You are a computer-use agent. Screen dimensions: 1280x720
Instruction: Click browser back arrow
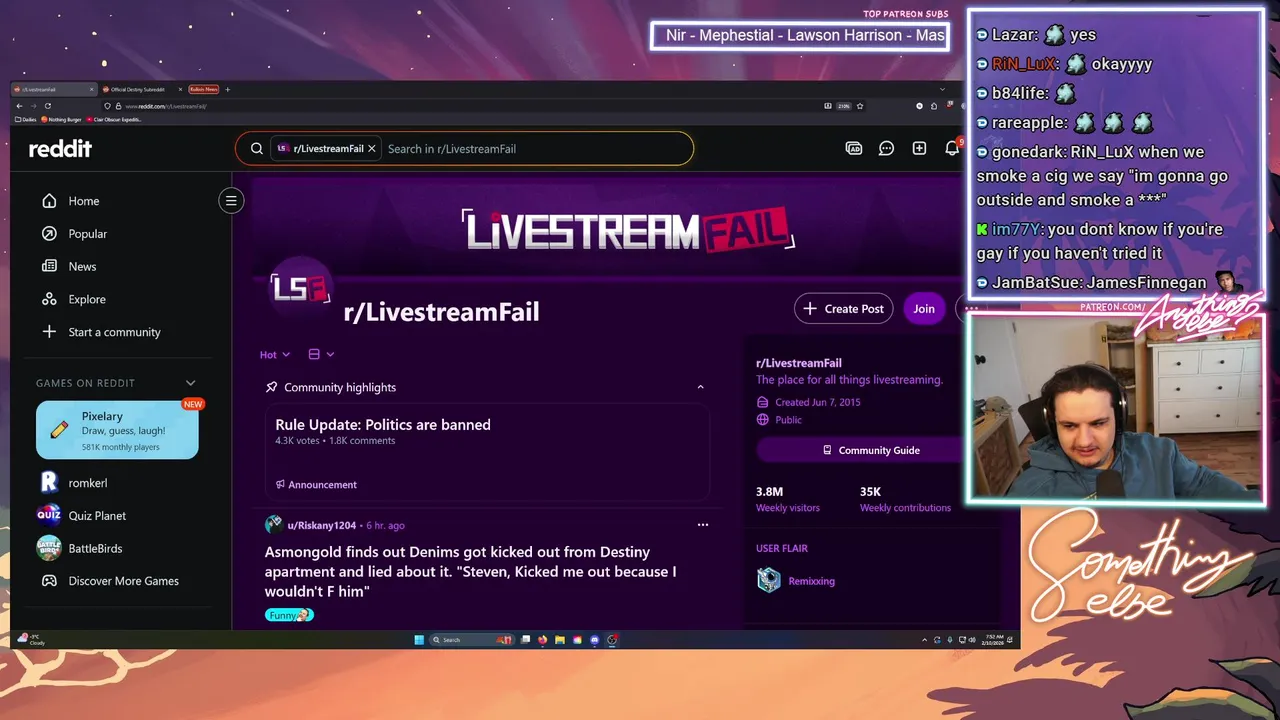click(19, 106)
